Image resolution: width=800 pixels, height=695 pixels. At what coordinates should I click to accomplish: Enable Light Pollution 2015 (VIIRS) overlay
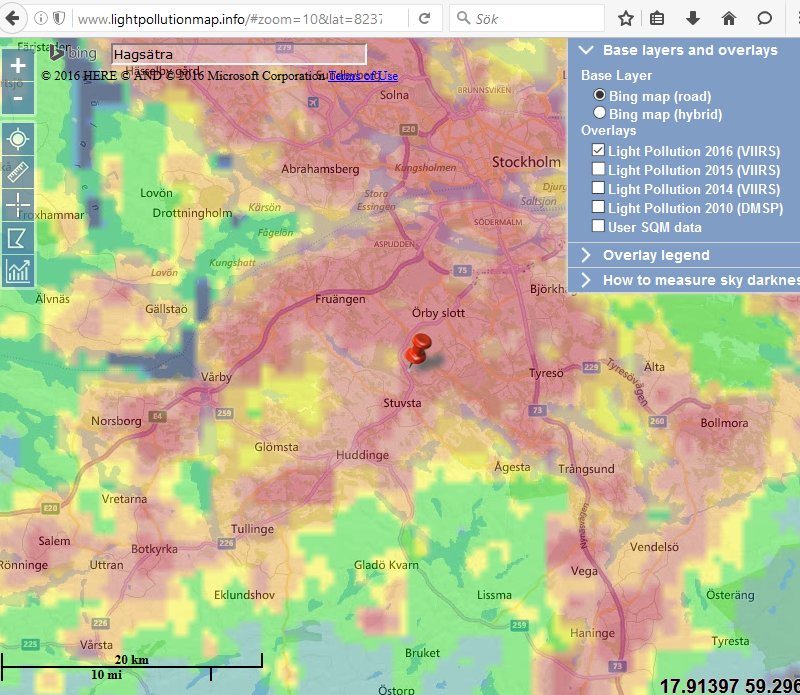(598, 170)
